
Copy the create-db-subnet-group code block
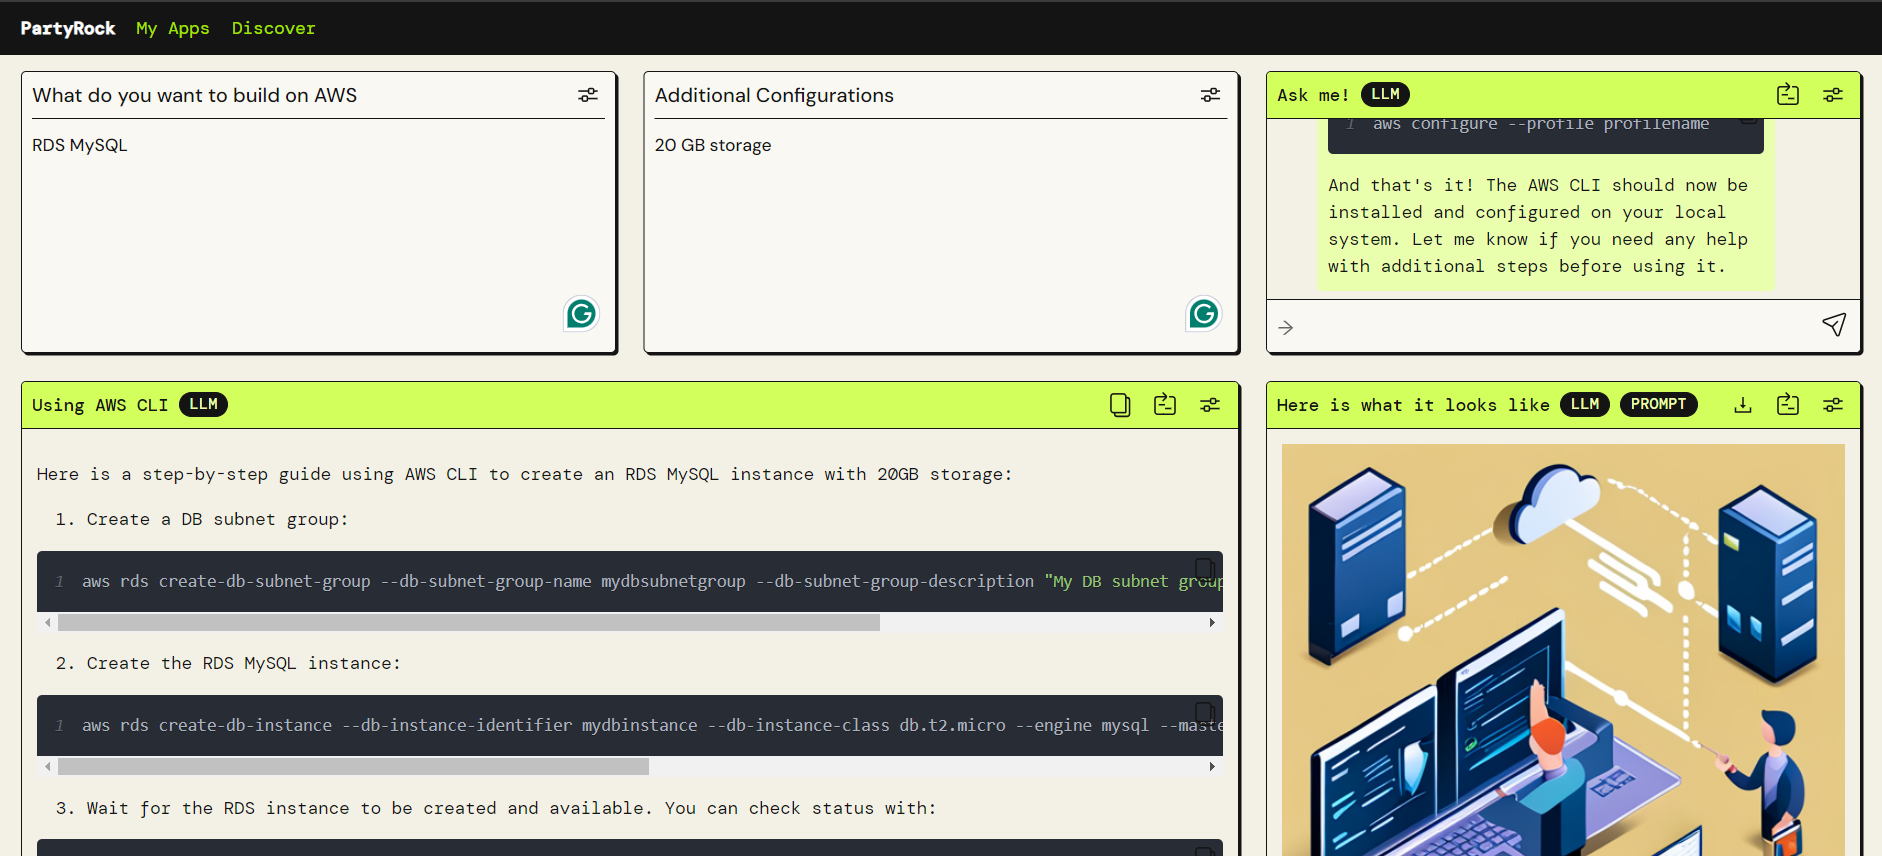(1205, 569)
